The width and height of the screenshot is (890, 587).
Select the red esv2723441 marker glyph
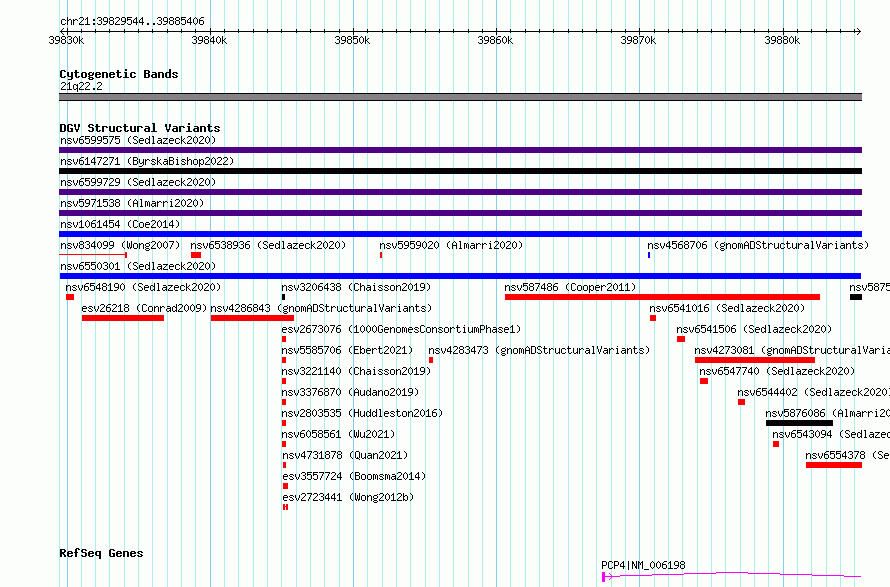286,507
